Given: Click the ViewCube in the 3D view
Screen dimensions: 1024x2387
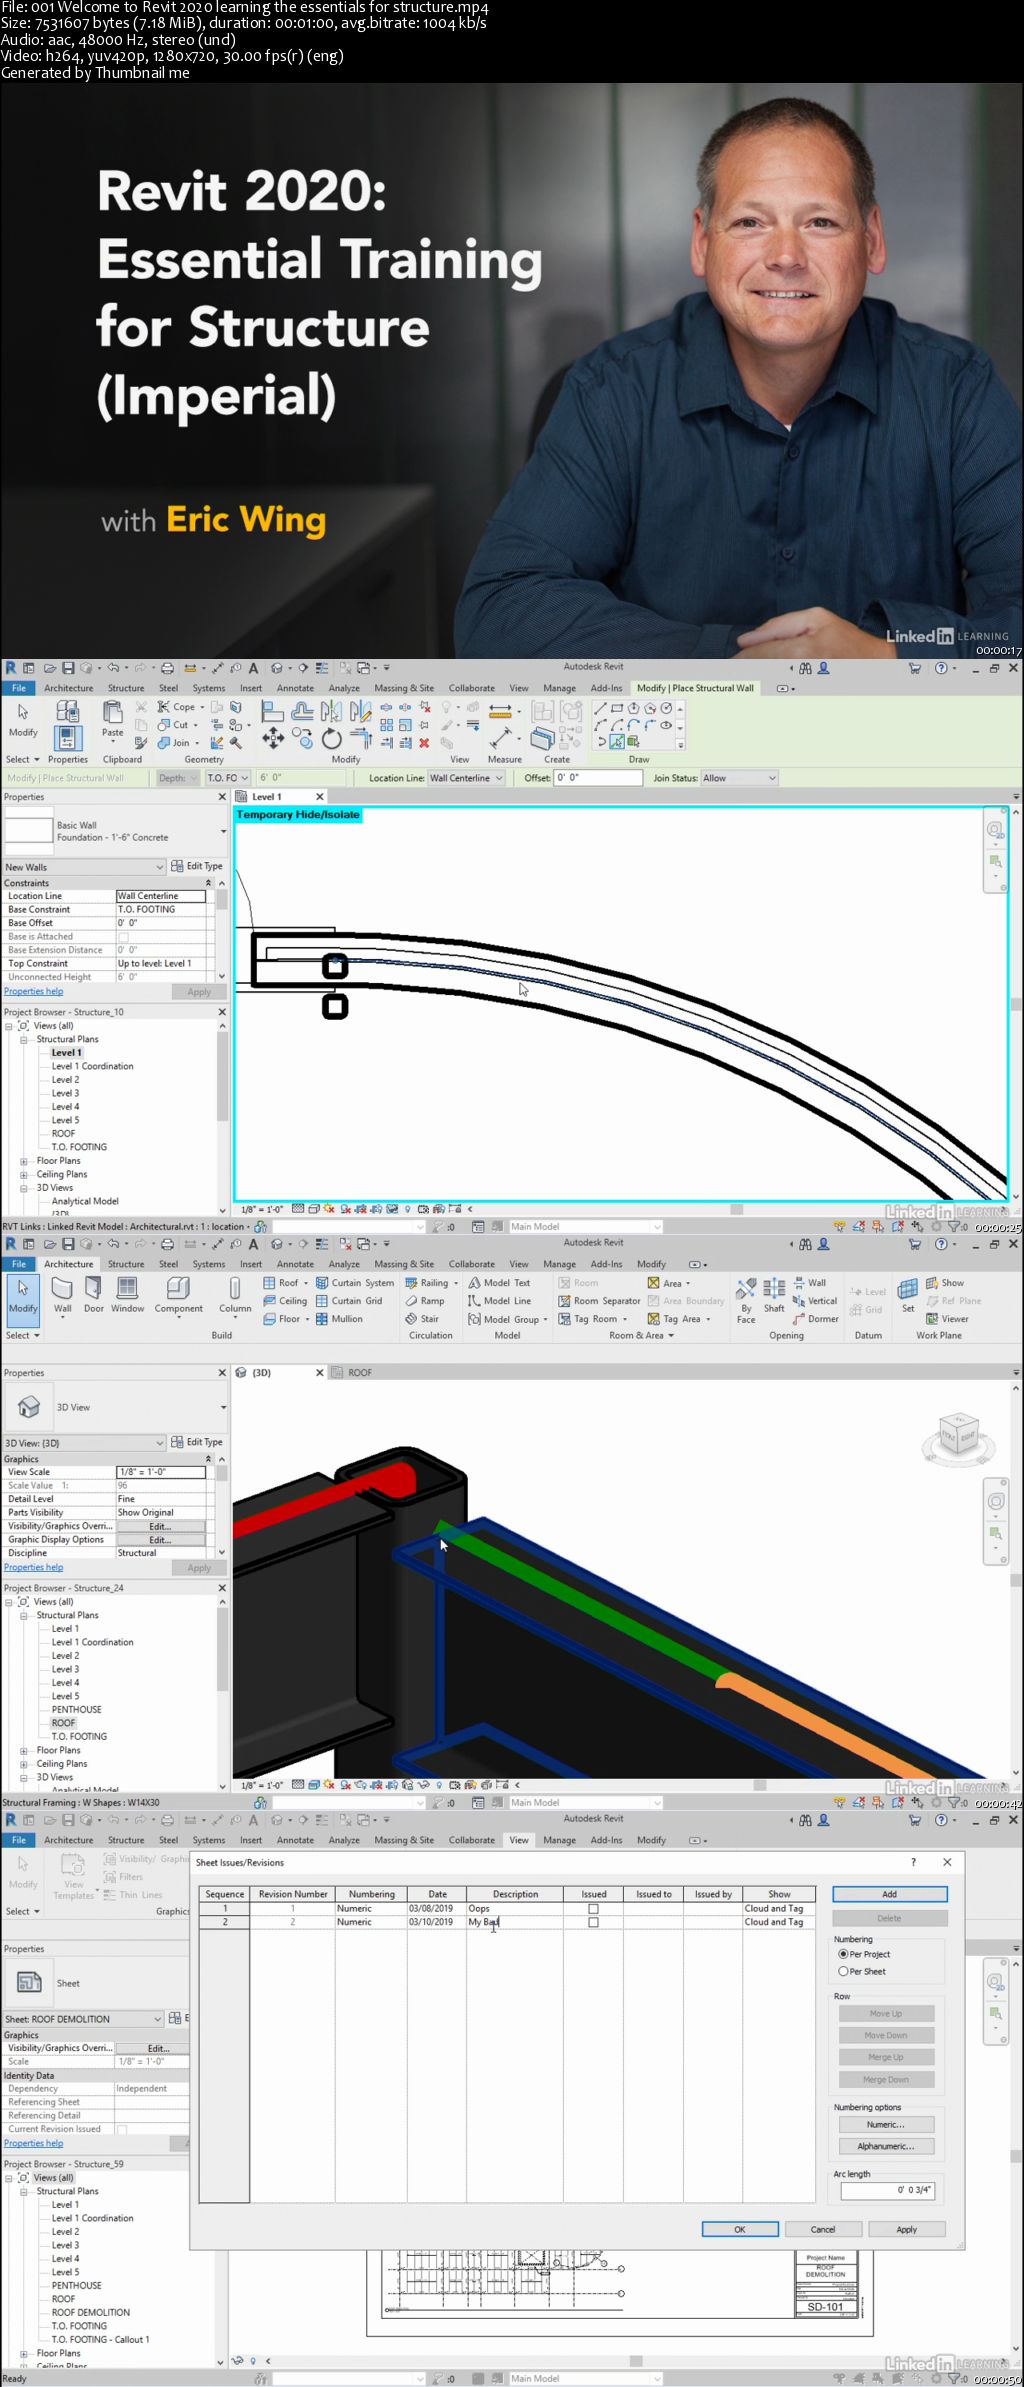Looking at the screenshot, I should [x=958, y=1435].
